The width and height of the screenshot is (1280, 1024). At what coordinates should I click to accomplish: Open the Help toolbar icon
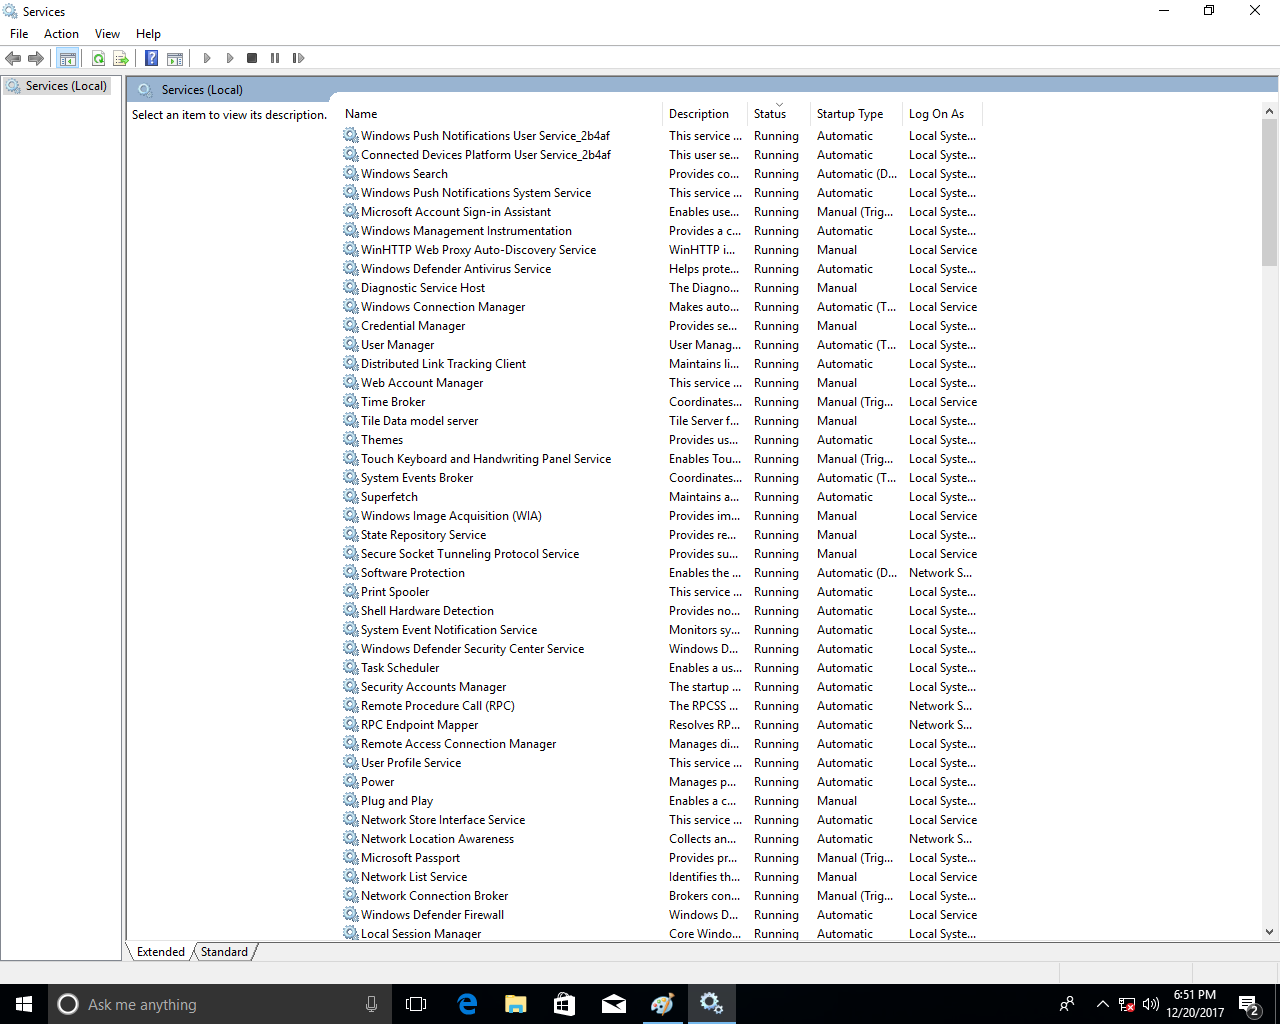(x=151, y=59)
